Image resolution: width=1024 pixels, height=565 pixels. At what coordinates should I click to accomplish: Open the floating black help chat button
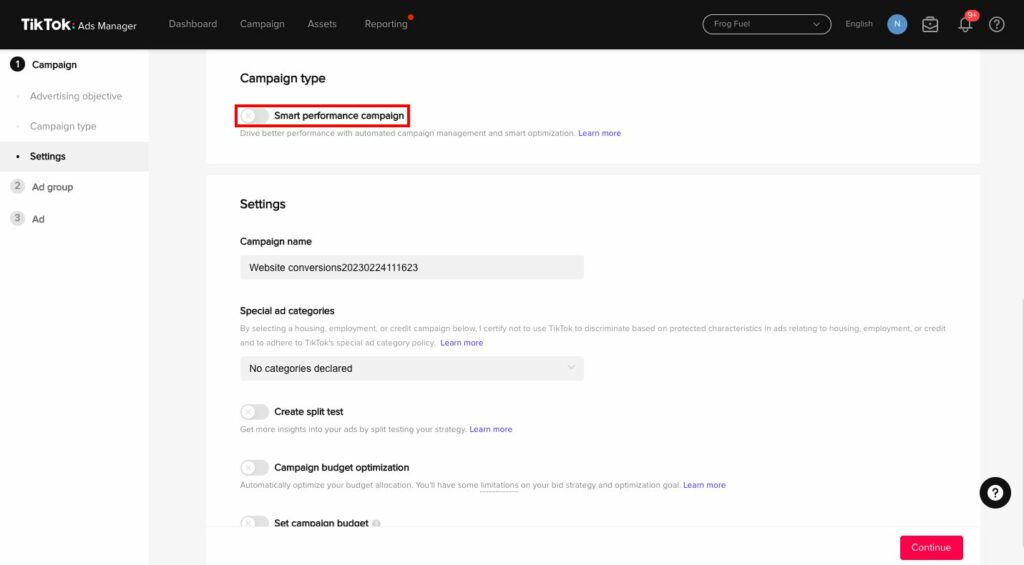995,492
